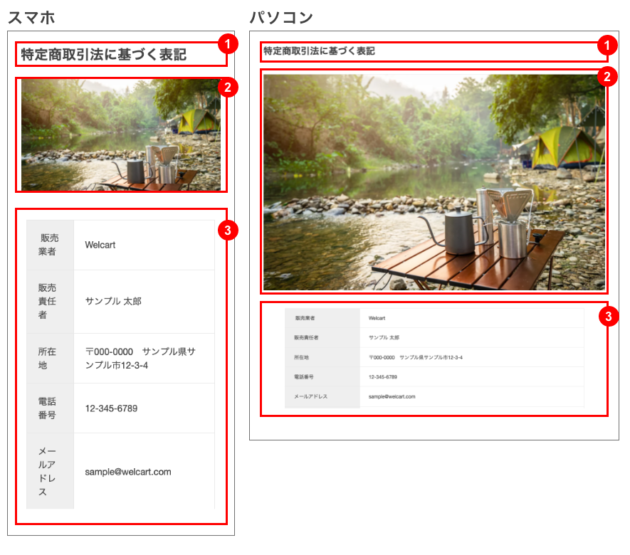Click サンプル 太郎 in the PC table

[384, 338]
